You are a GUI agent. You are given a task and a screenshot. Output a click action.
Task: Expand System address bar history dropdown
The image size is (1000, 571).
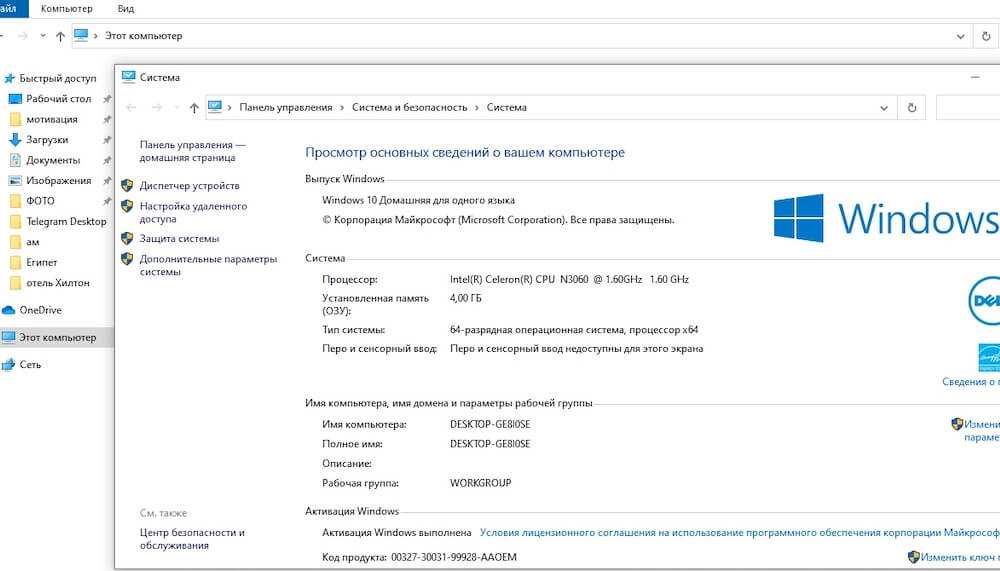coord(883,108)
